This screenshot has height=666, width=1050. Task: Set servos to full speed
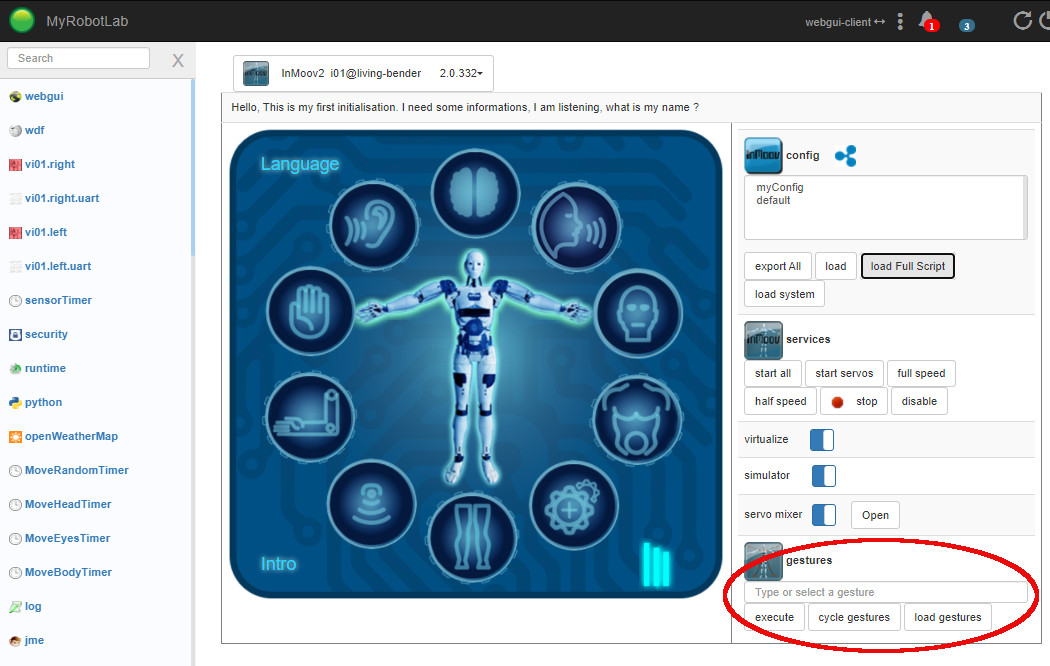921,373
